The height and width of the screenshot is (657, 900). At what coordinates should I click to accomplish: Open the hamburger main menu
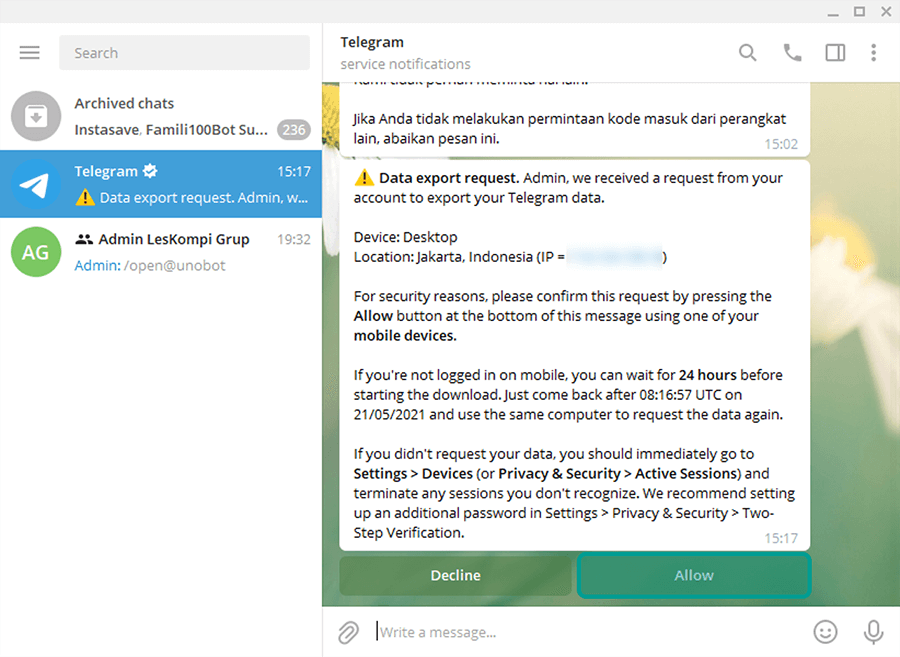point(30,53)
